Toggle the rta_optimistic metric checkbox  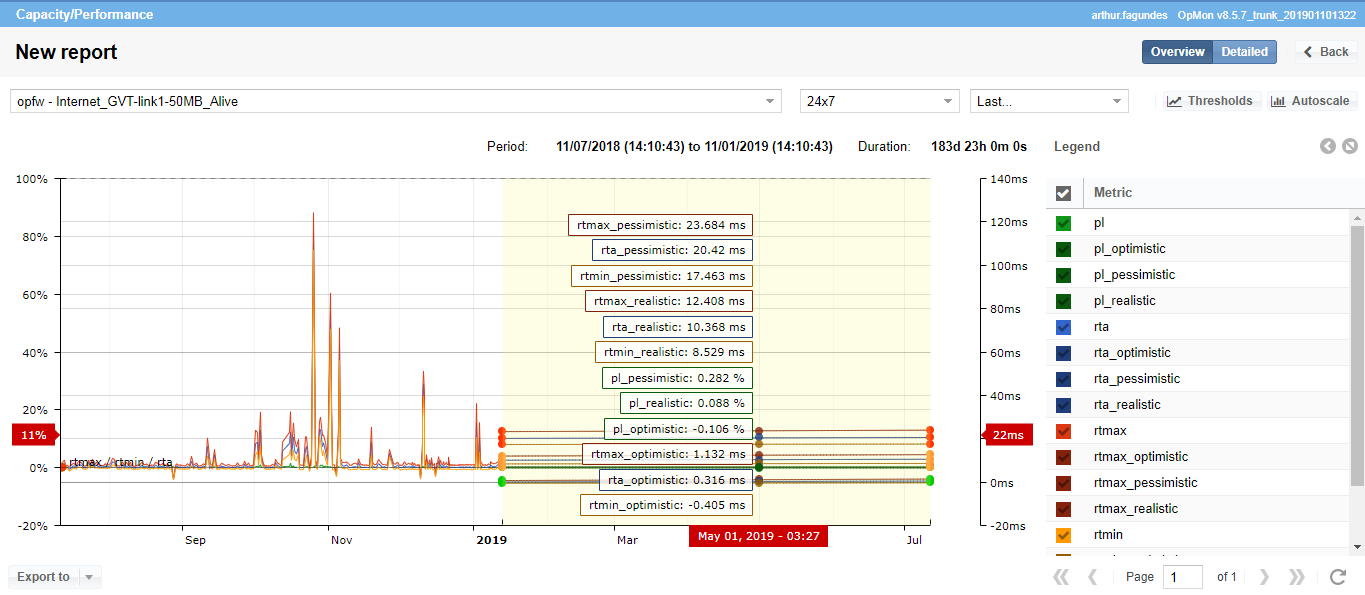tap(1064, 353)
